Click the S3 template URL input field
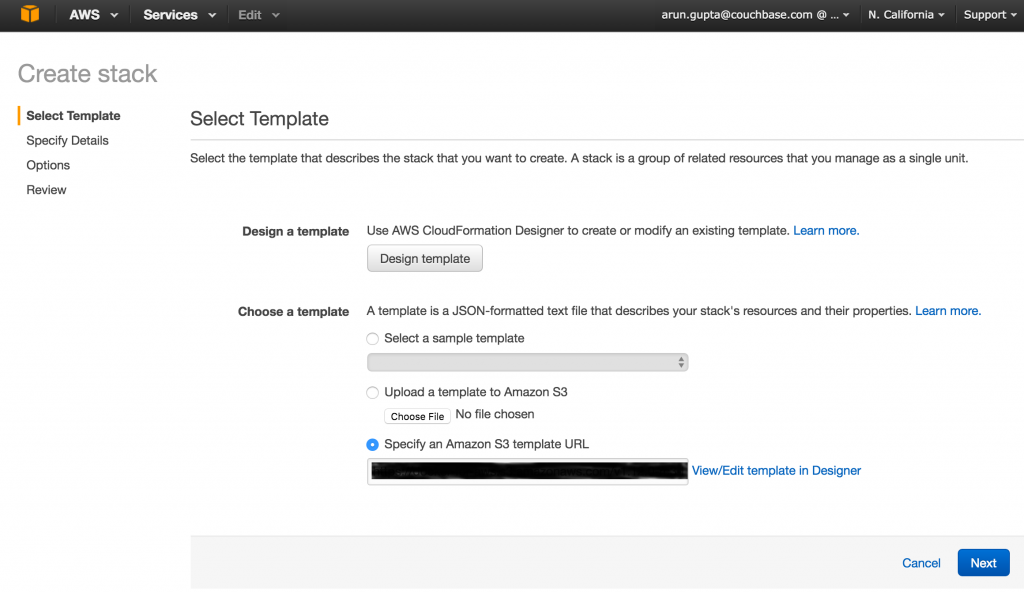This screenshot has height=593, width=1024. click(x=528, y=471)
